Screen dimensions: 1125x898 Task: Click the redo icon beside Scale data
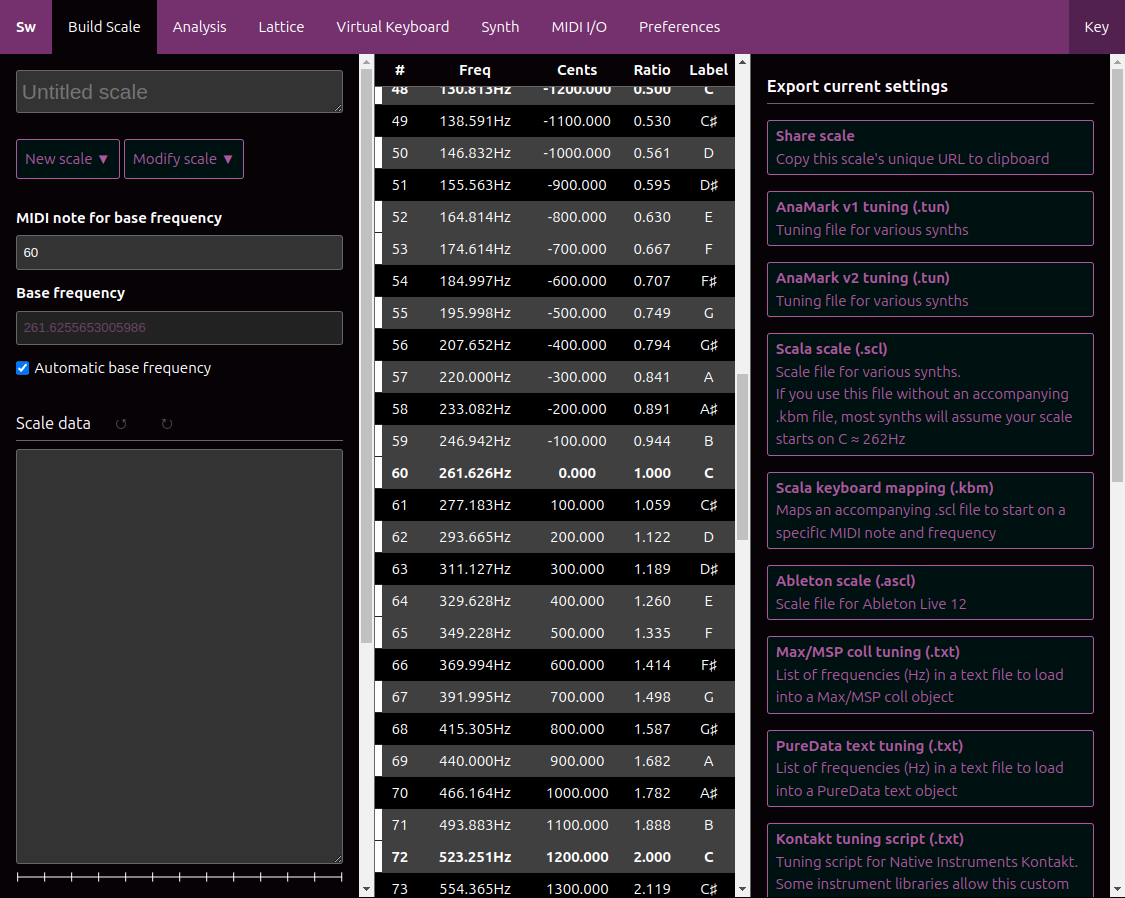coord(167,424)
